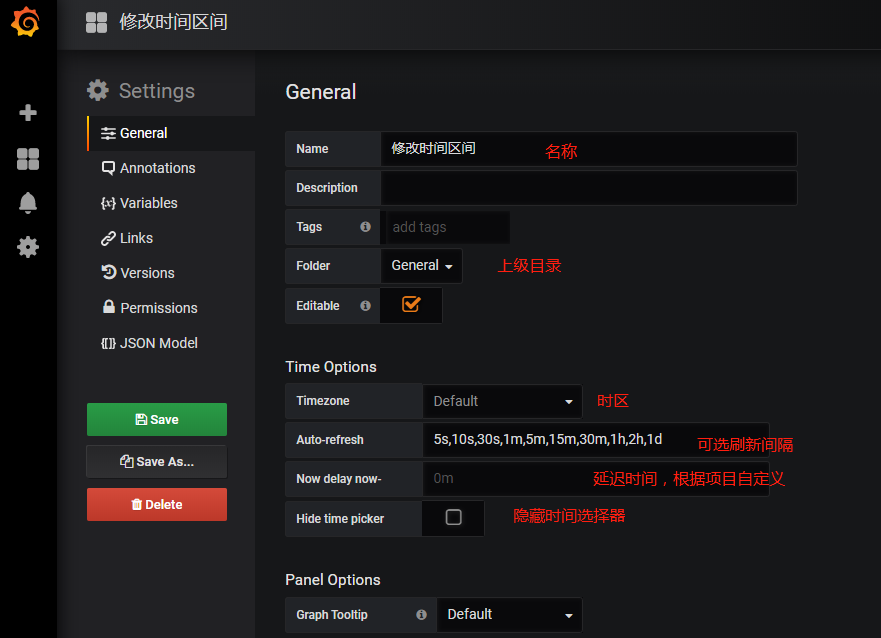Enable the Hide time picker checkbox
The image size is (881, 638).
pos(453,517)
